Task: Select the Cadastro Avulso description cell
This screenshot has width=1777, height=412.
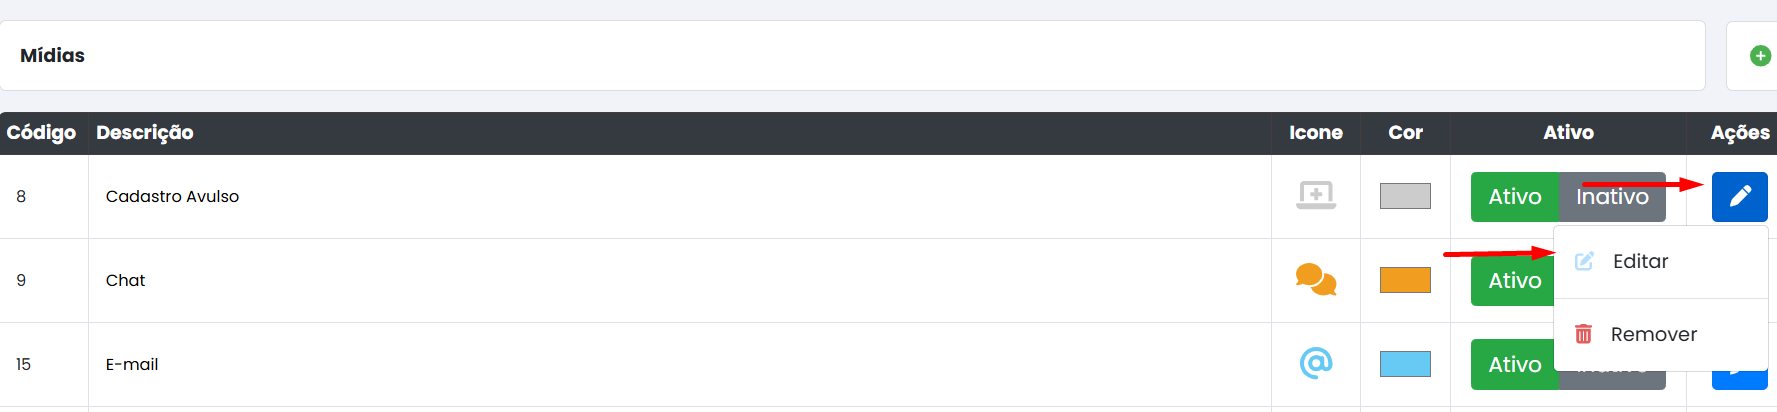Action: click(172, 197)
